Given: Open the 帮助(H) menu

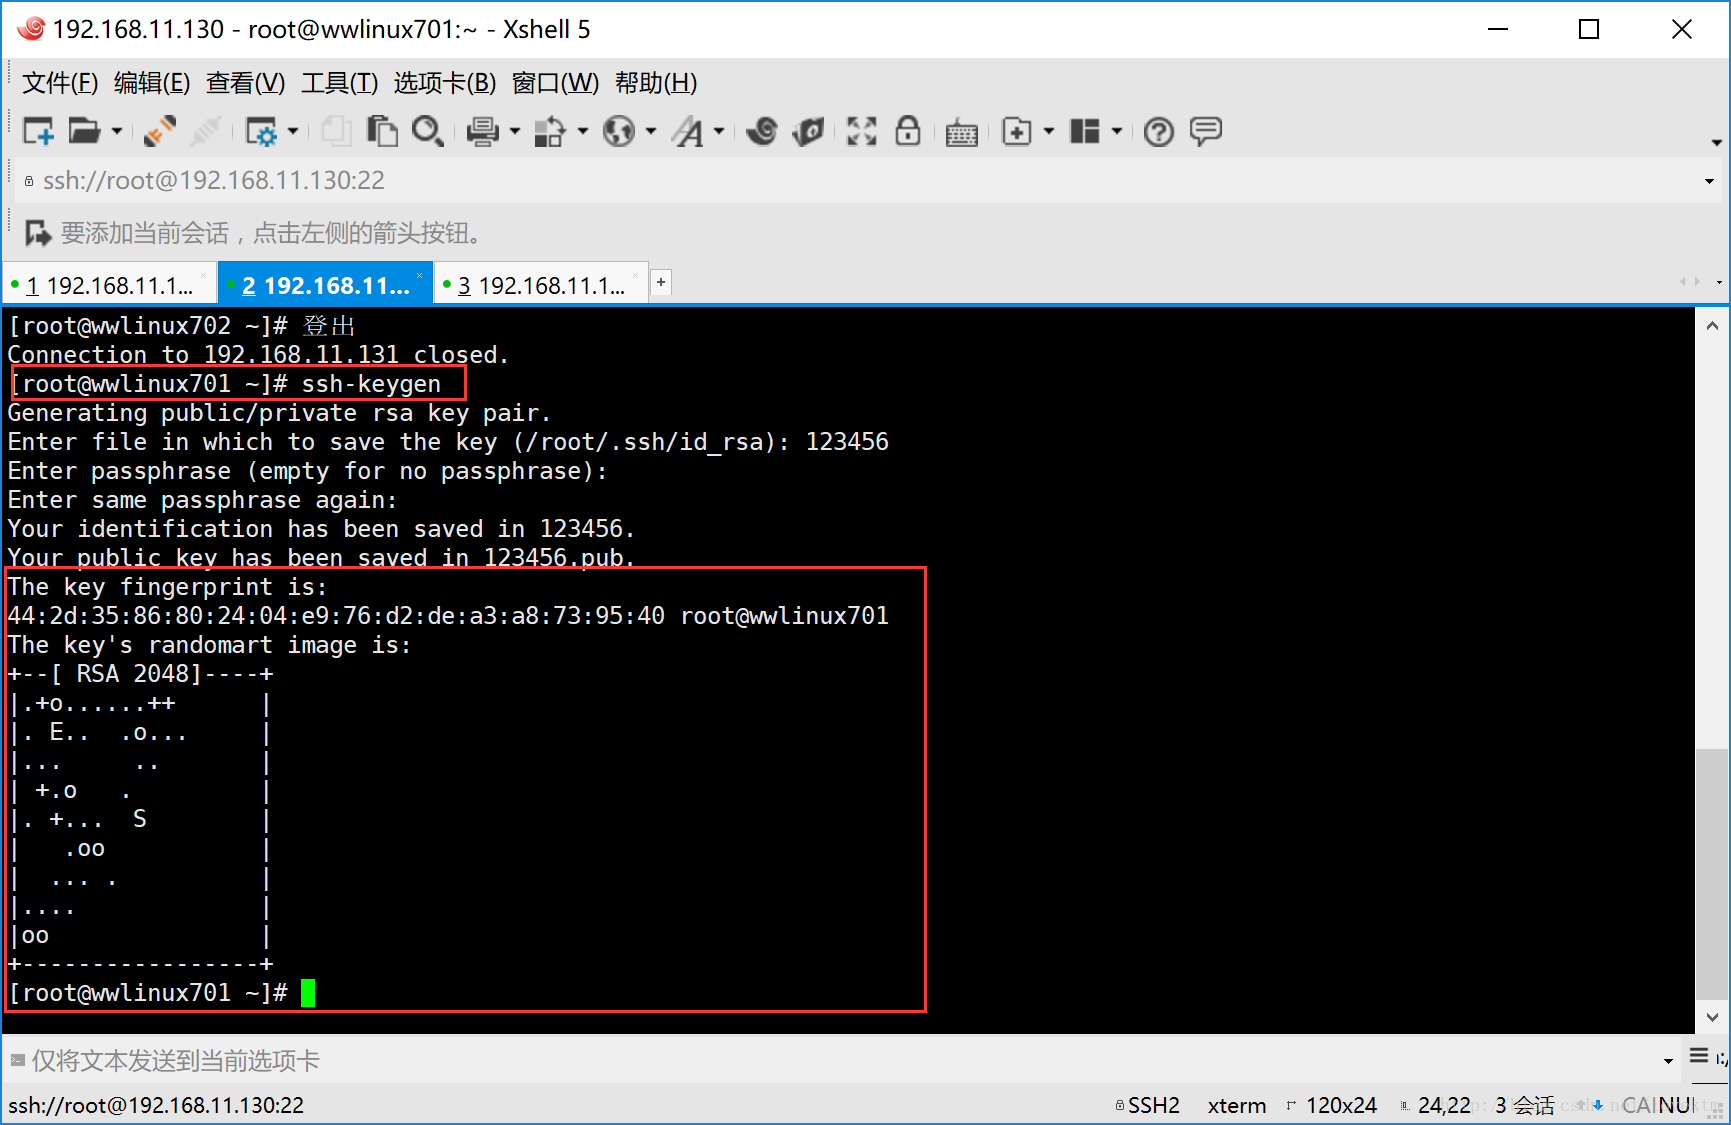Looking at the screenshot, I should (x=656, y=83).
